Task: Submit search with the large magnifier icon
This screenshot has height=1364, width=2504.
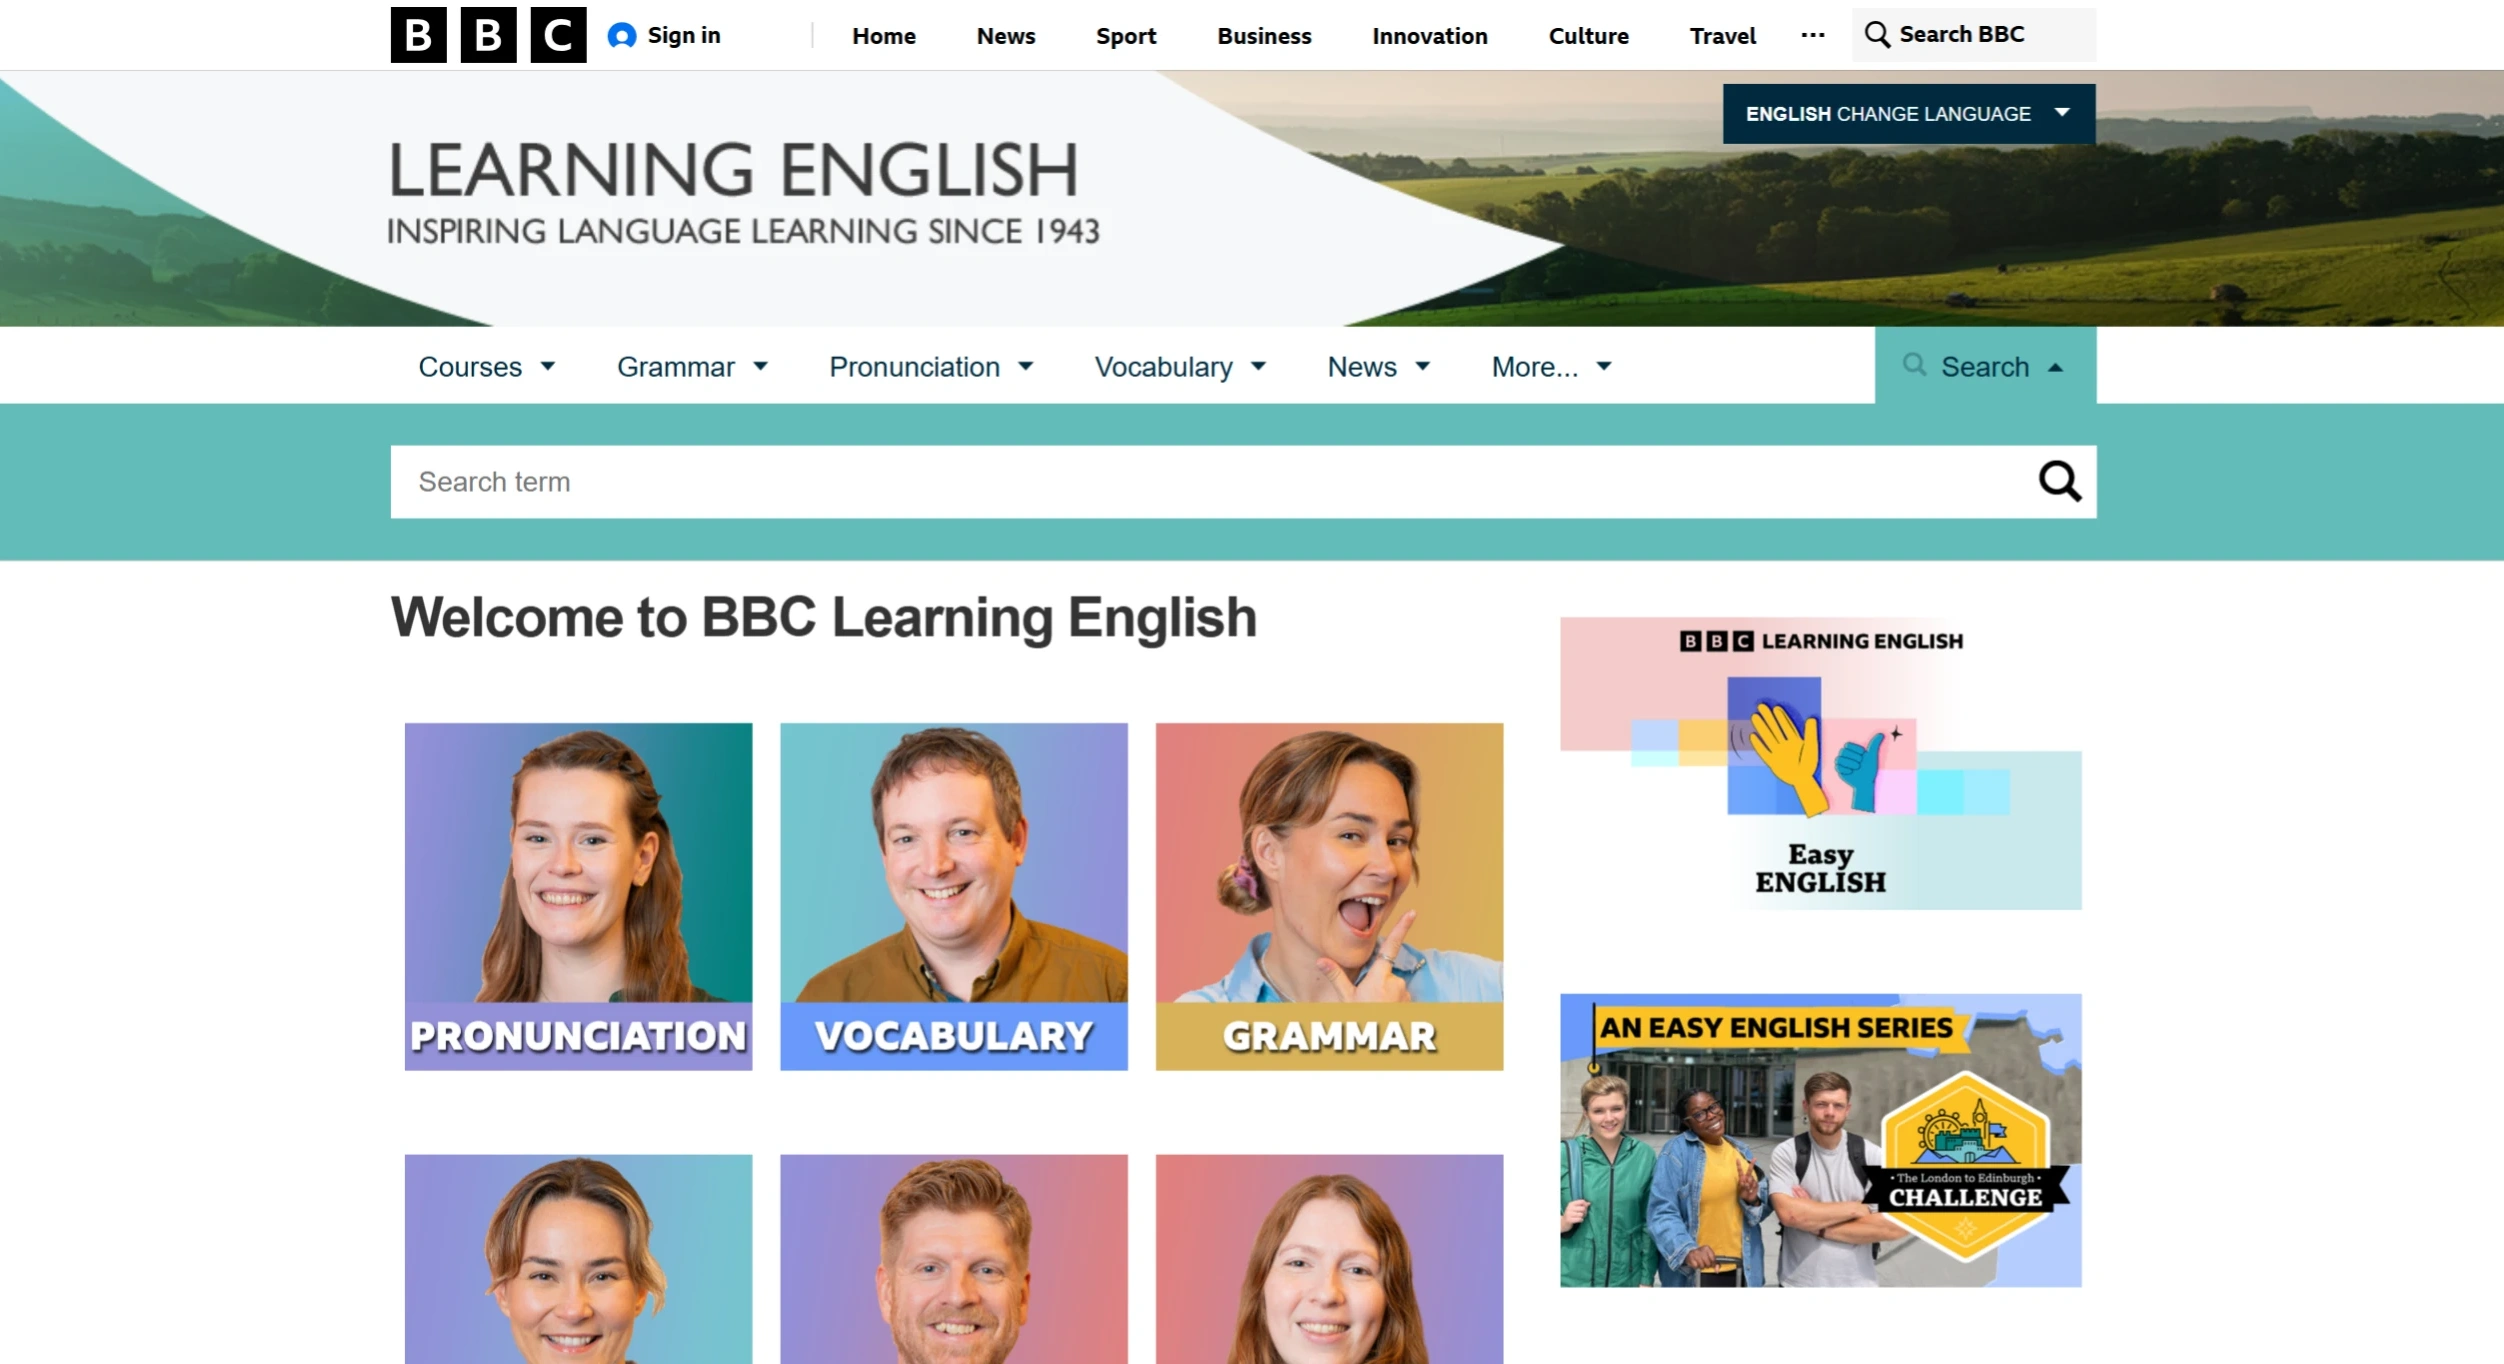Action: [x=2059, y=481]
